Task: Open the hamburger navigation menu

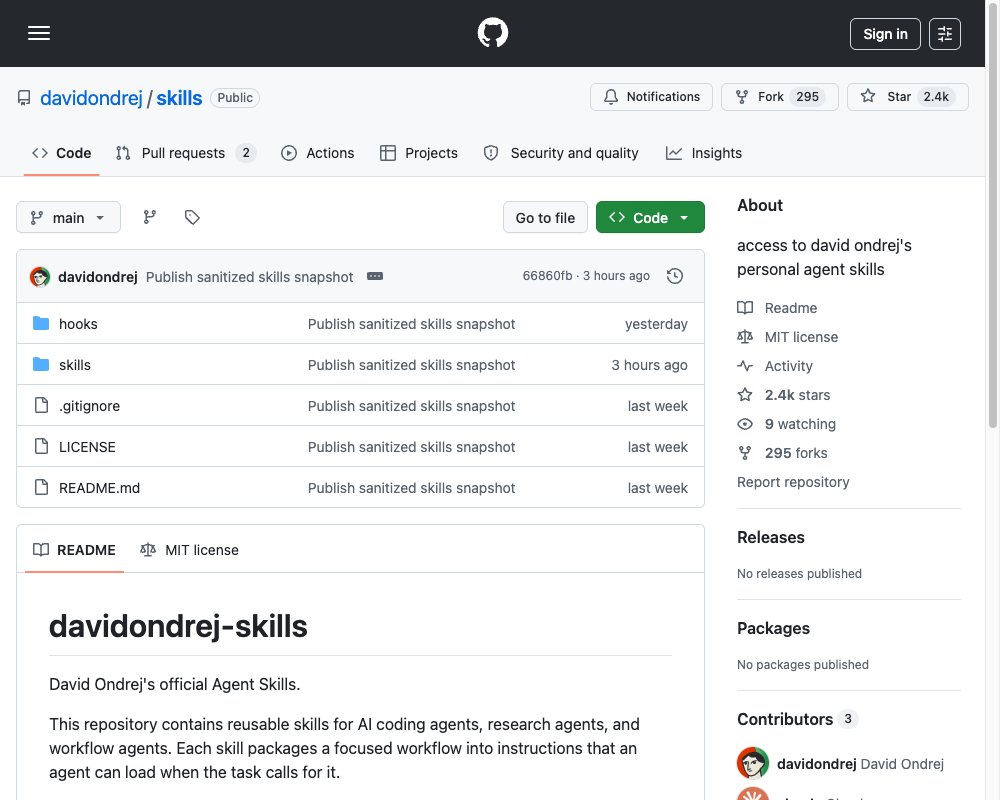Action: [x=39, y=33]
